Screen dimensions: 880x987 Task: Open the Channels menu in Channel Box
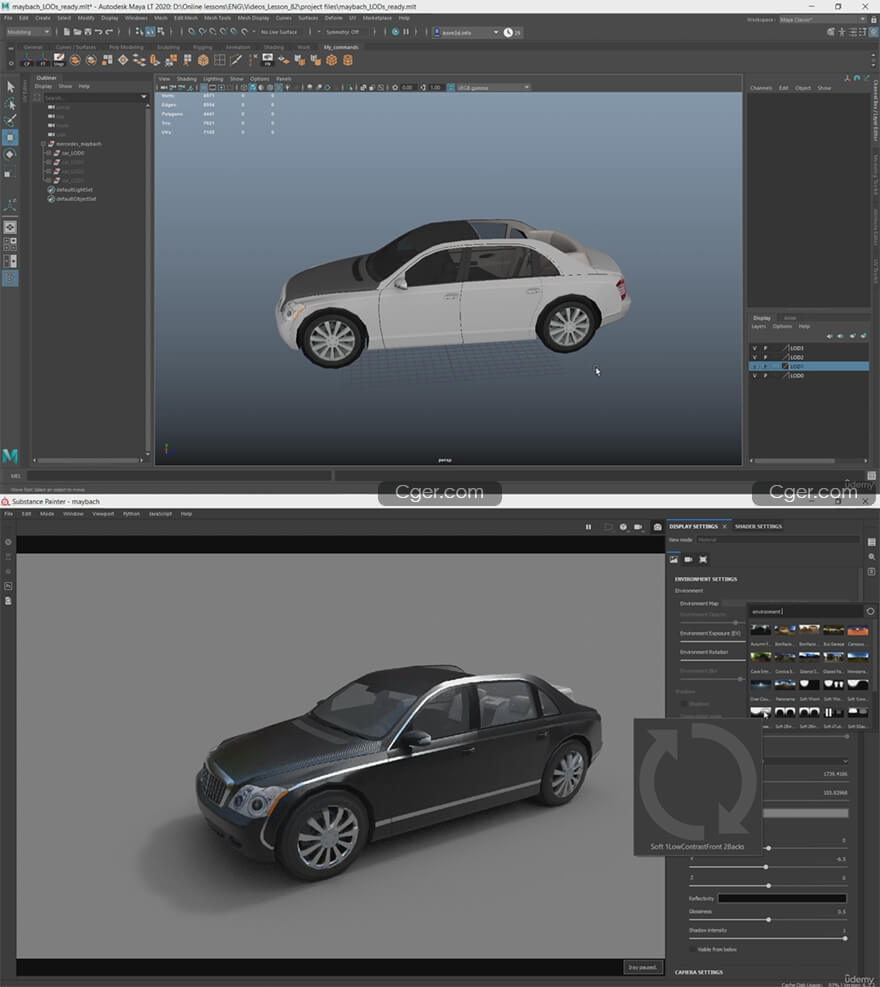point(761,88)
